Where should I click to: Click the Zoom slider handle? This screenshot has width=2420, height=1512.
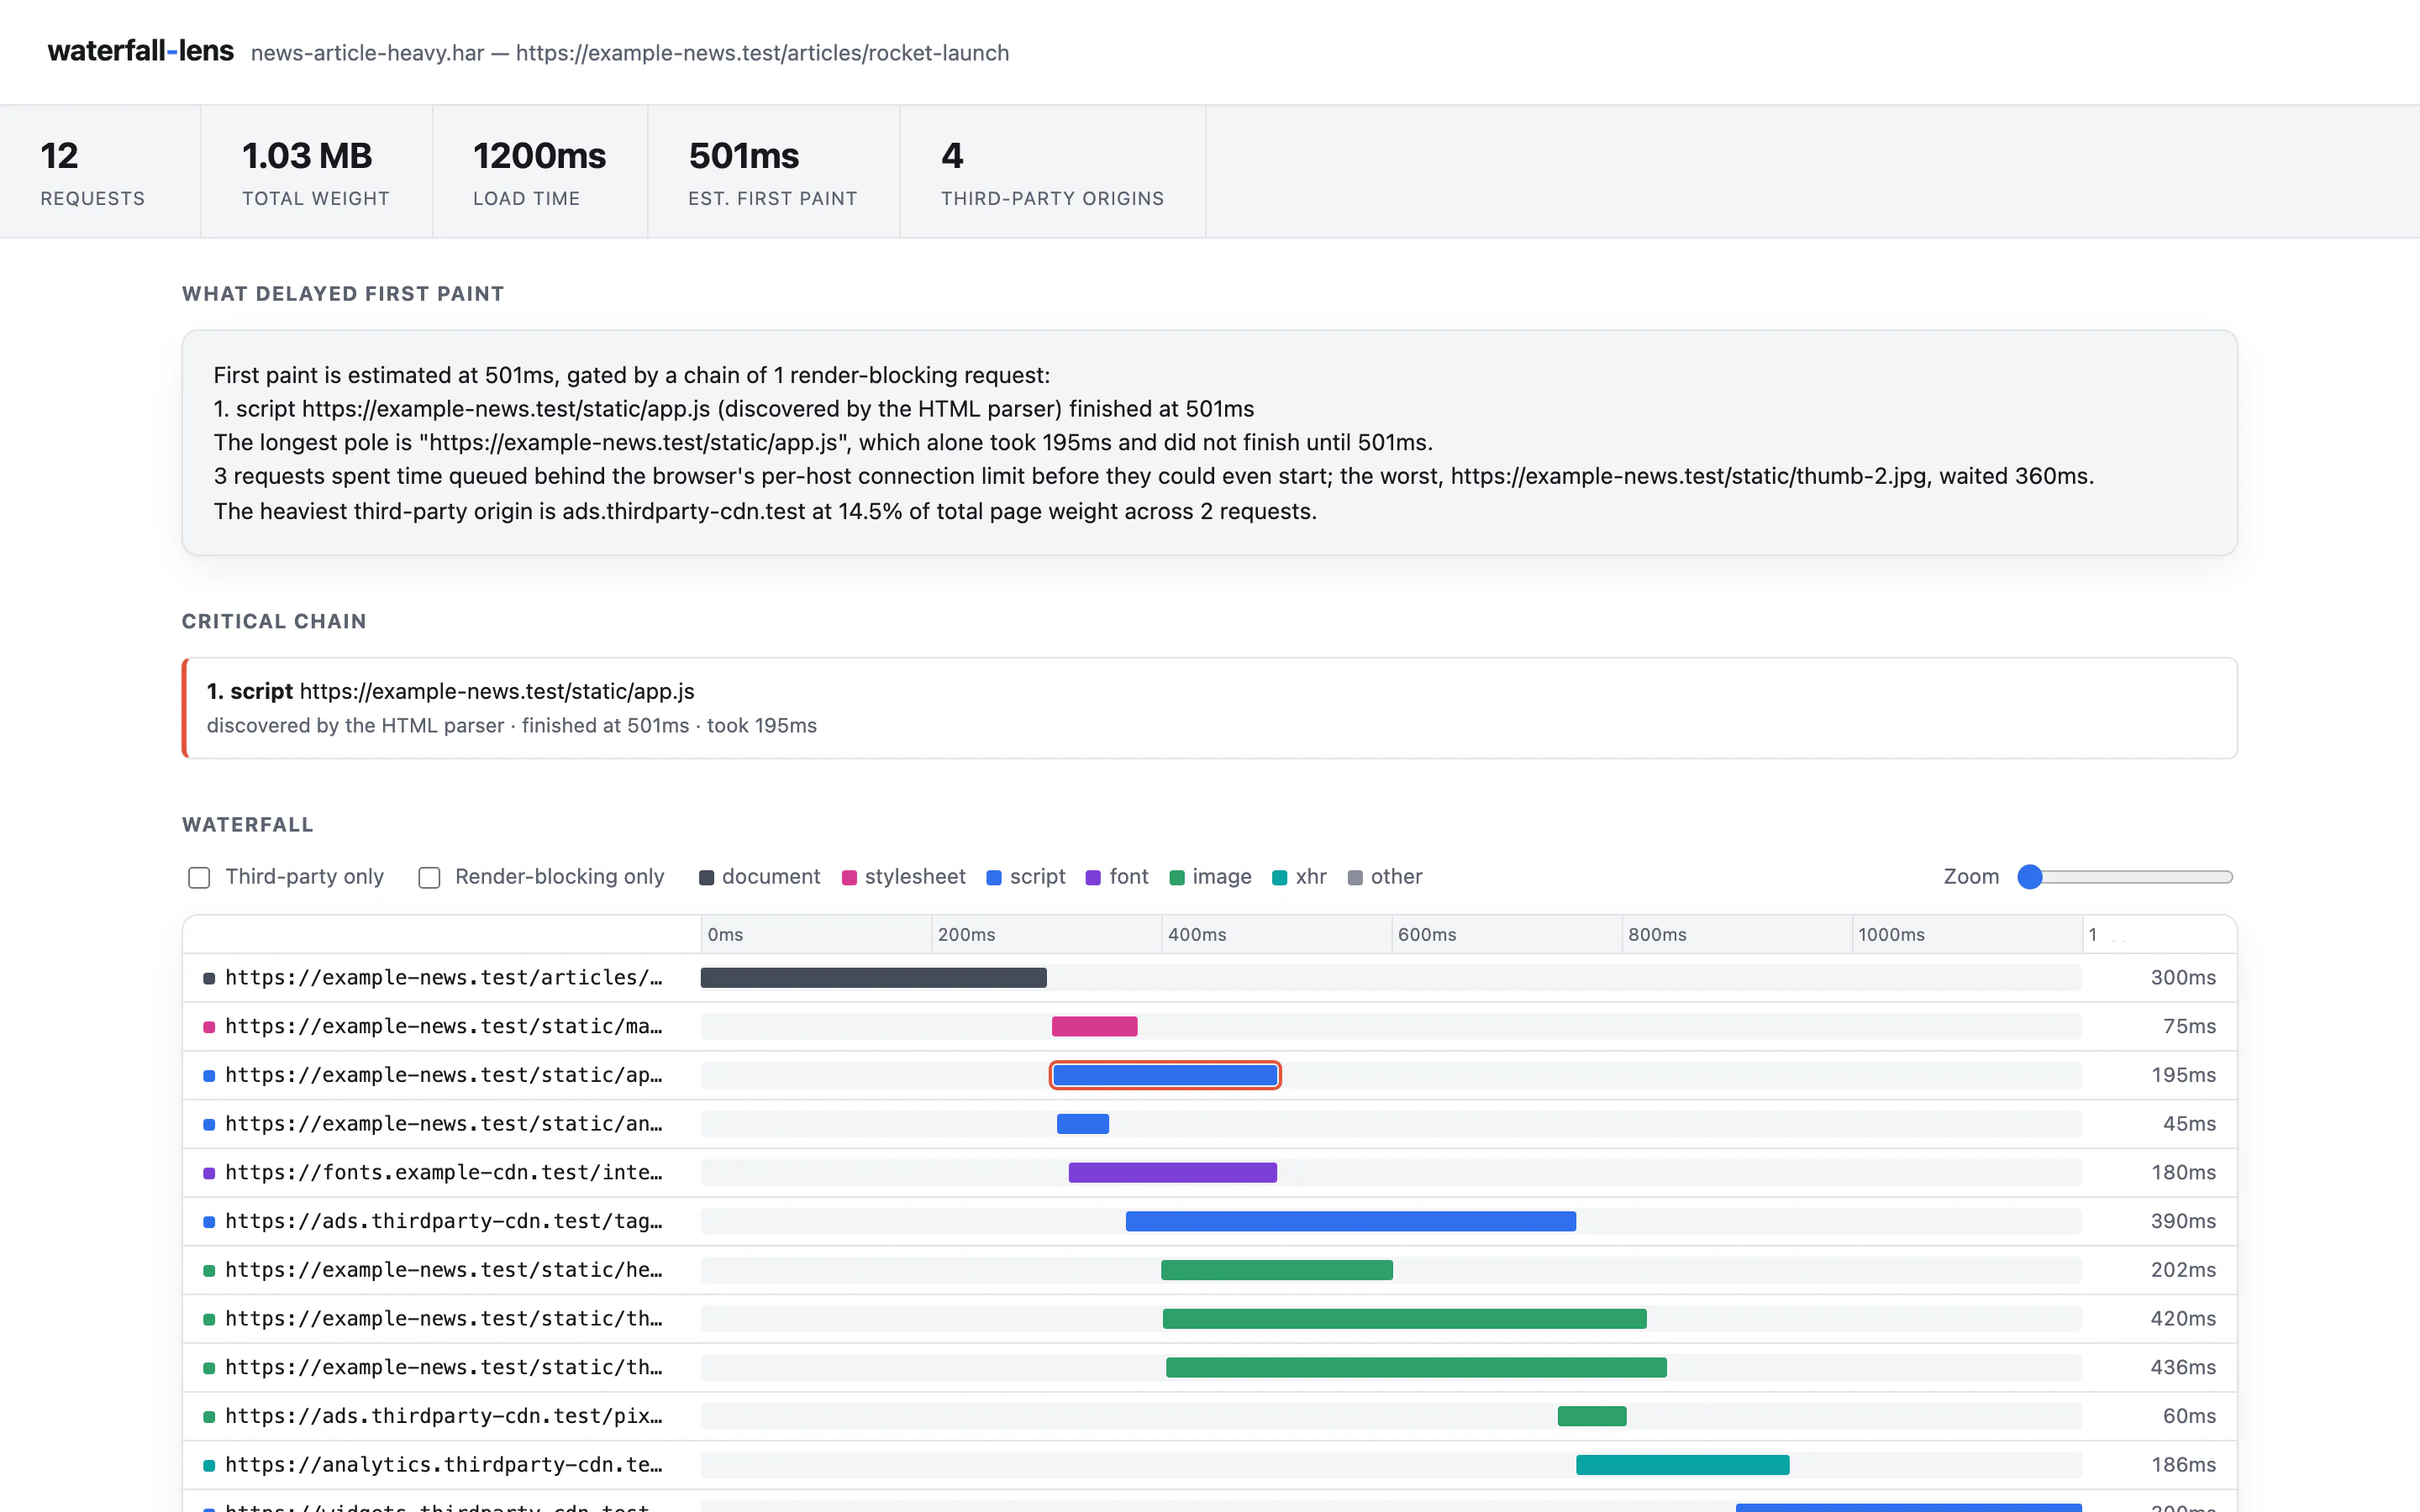click(2029, 877)
